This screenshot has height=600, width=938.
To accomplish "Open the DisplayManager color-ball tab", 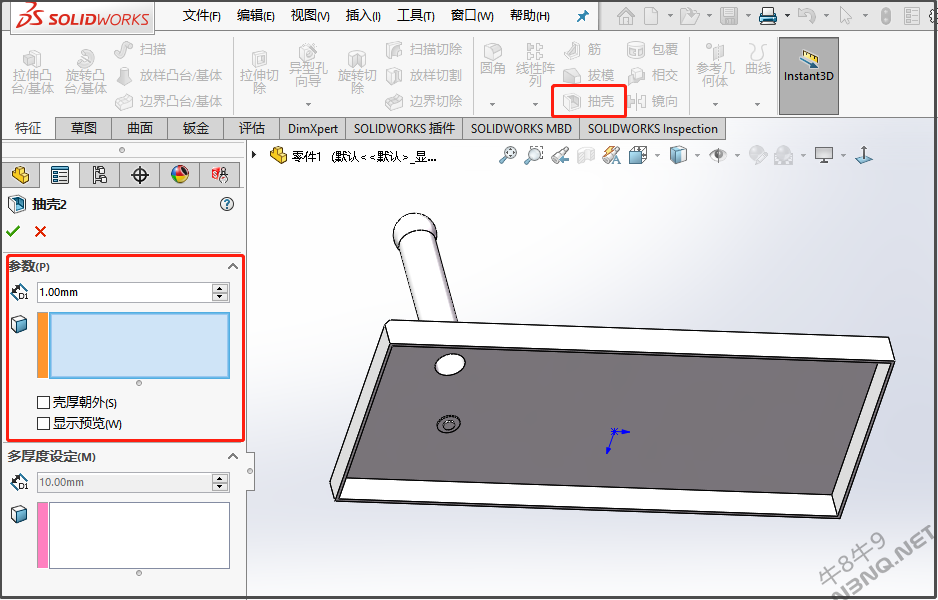I will 179,175.
